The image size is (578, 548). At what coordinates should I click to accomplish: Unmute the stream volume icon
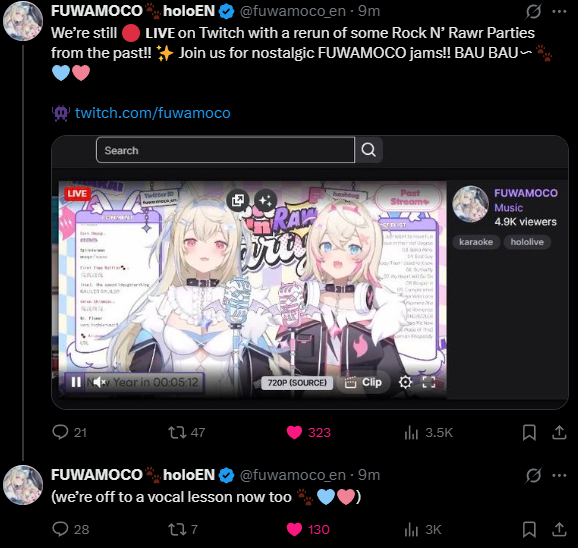tap(99, 382)
